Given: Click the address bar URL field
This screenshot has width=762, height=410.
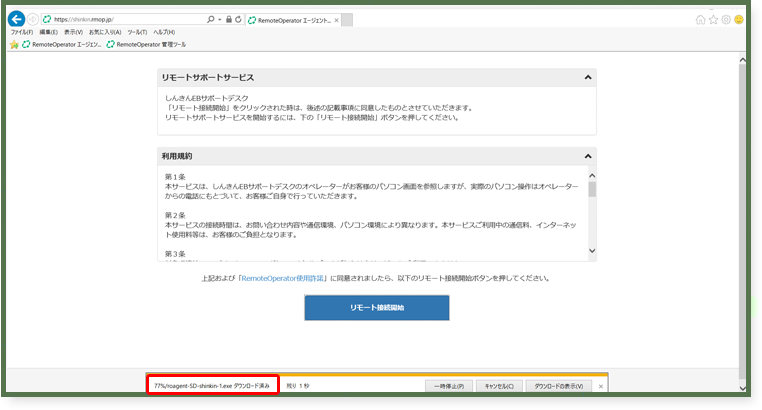Looking at the screenshot, I should click(x=120, y=19).
